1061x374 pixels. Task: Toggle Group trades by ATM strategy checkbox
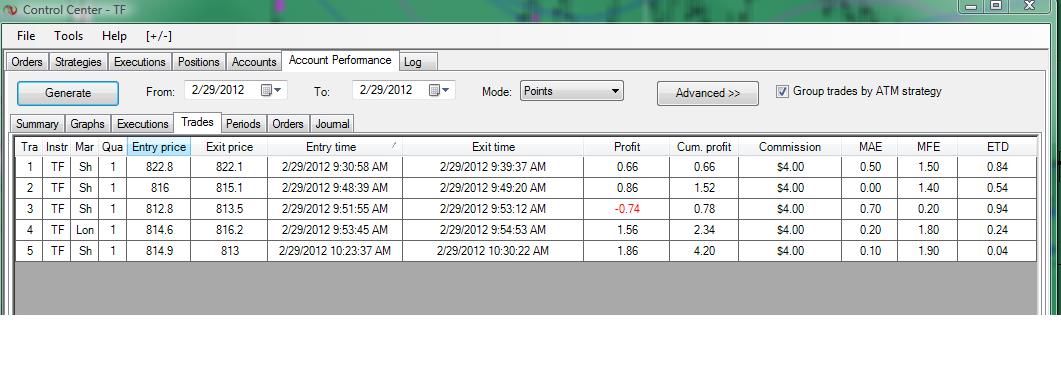782,91
